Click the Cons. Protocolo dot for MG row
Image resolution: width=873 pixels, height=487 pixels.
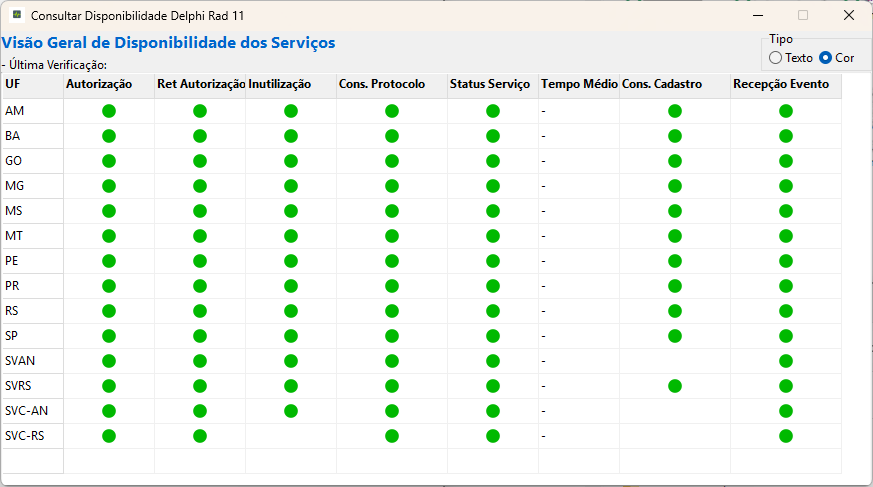click(x=392, y=186)
